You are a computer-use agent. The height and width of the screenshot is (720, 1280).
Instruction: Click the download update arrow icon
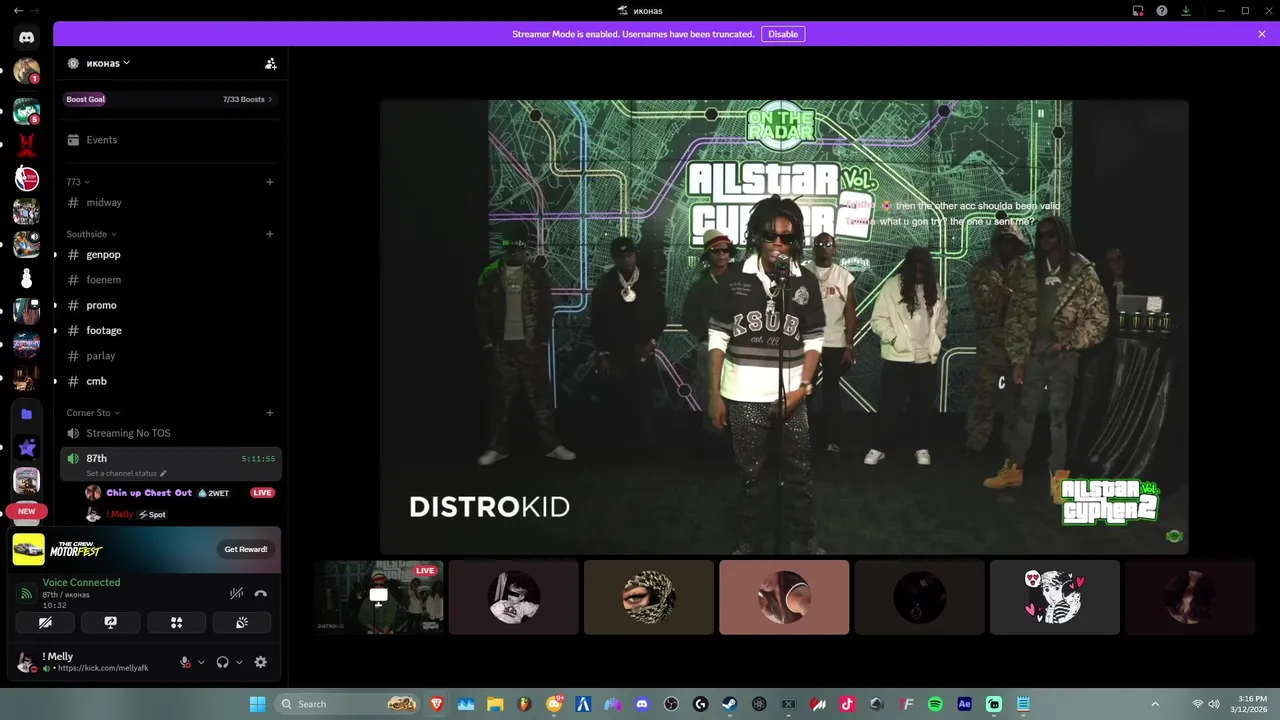[x=1186, y=11]
